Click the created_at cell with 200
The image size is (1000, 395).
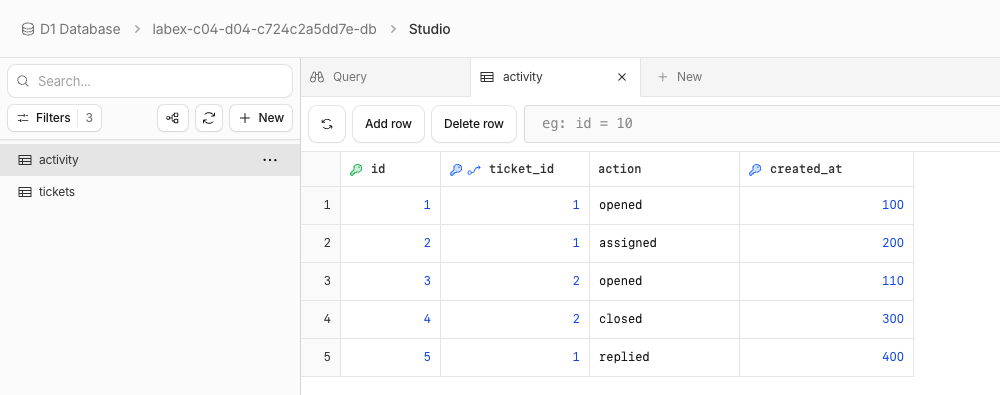(x=827, y=243)
